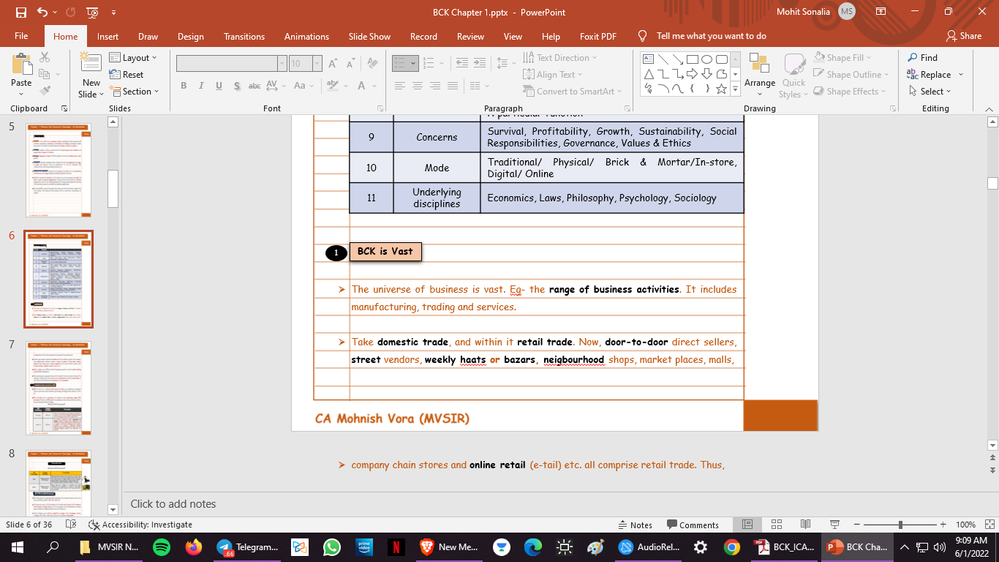This screenshot has height=562, width=999.
Task: Expand Shape Outline options
Action: click(851, 75)
